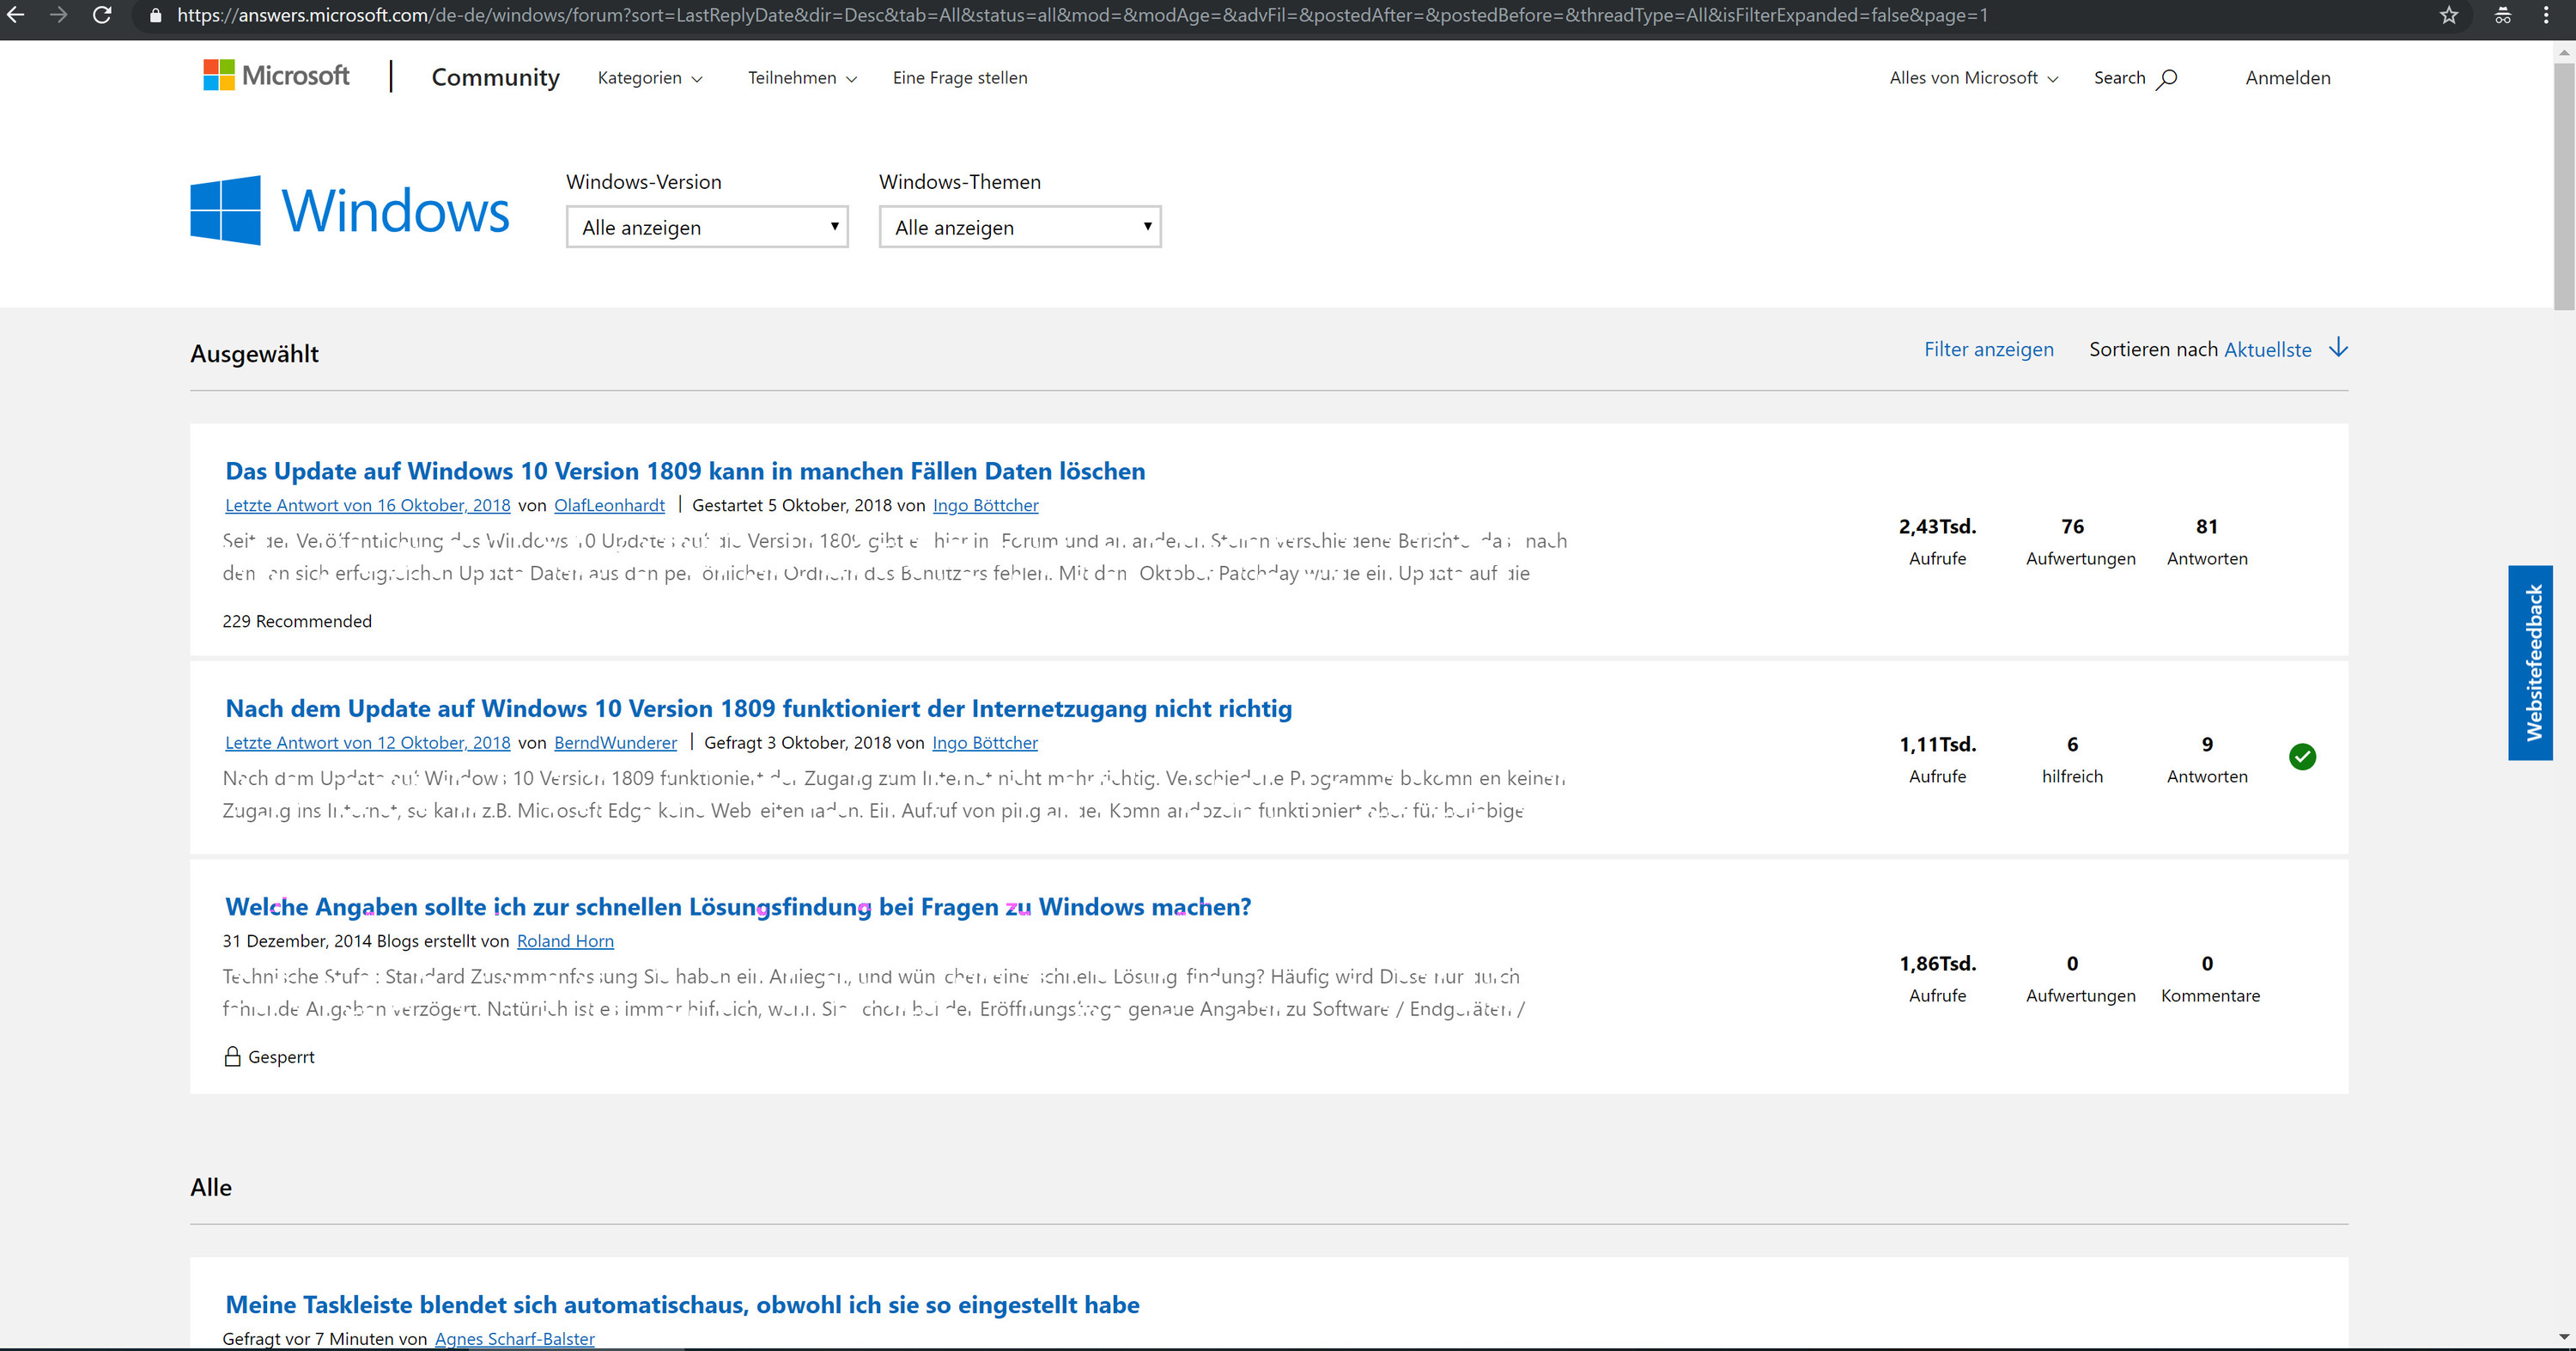Image resolution: width=2576 pixels, height=1351 pixels.
Task: Click the Alle section heading
Action: click(211, 1187)
